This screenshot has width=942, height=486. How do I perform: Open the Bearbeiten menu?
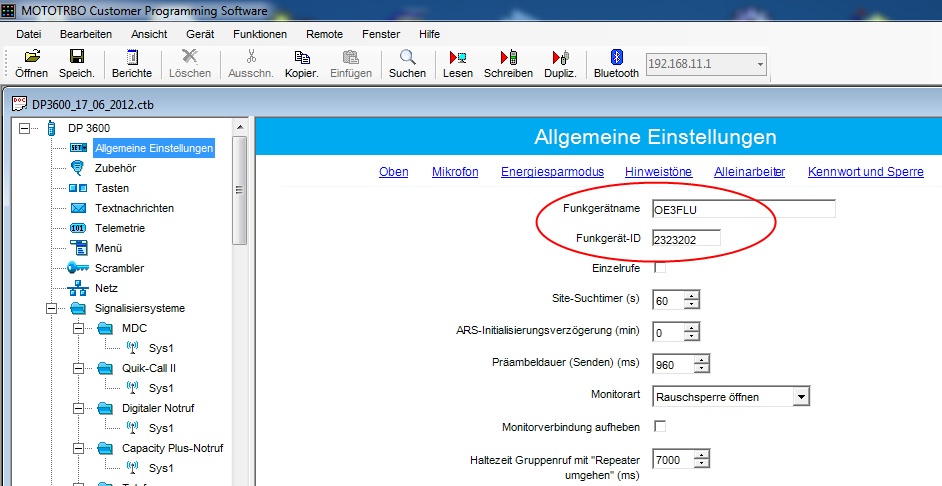click(x=86, y=34)
